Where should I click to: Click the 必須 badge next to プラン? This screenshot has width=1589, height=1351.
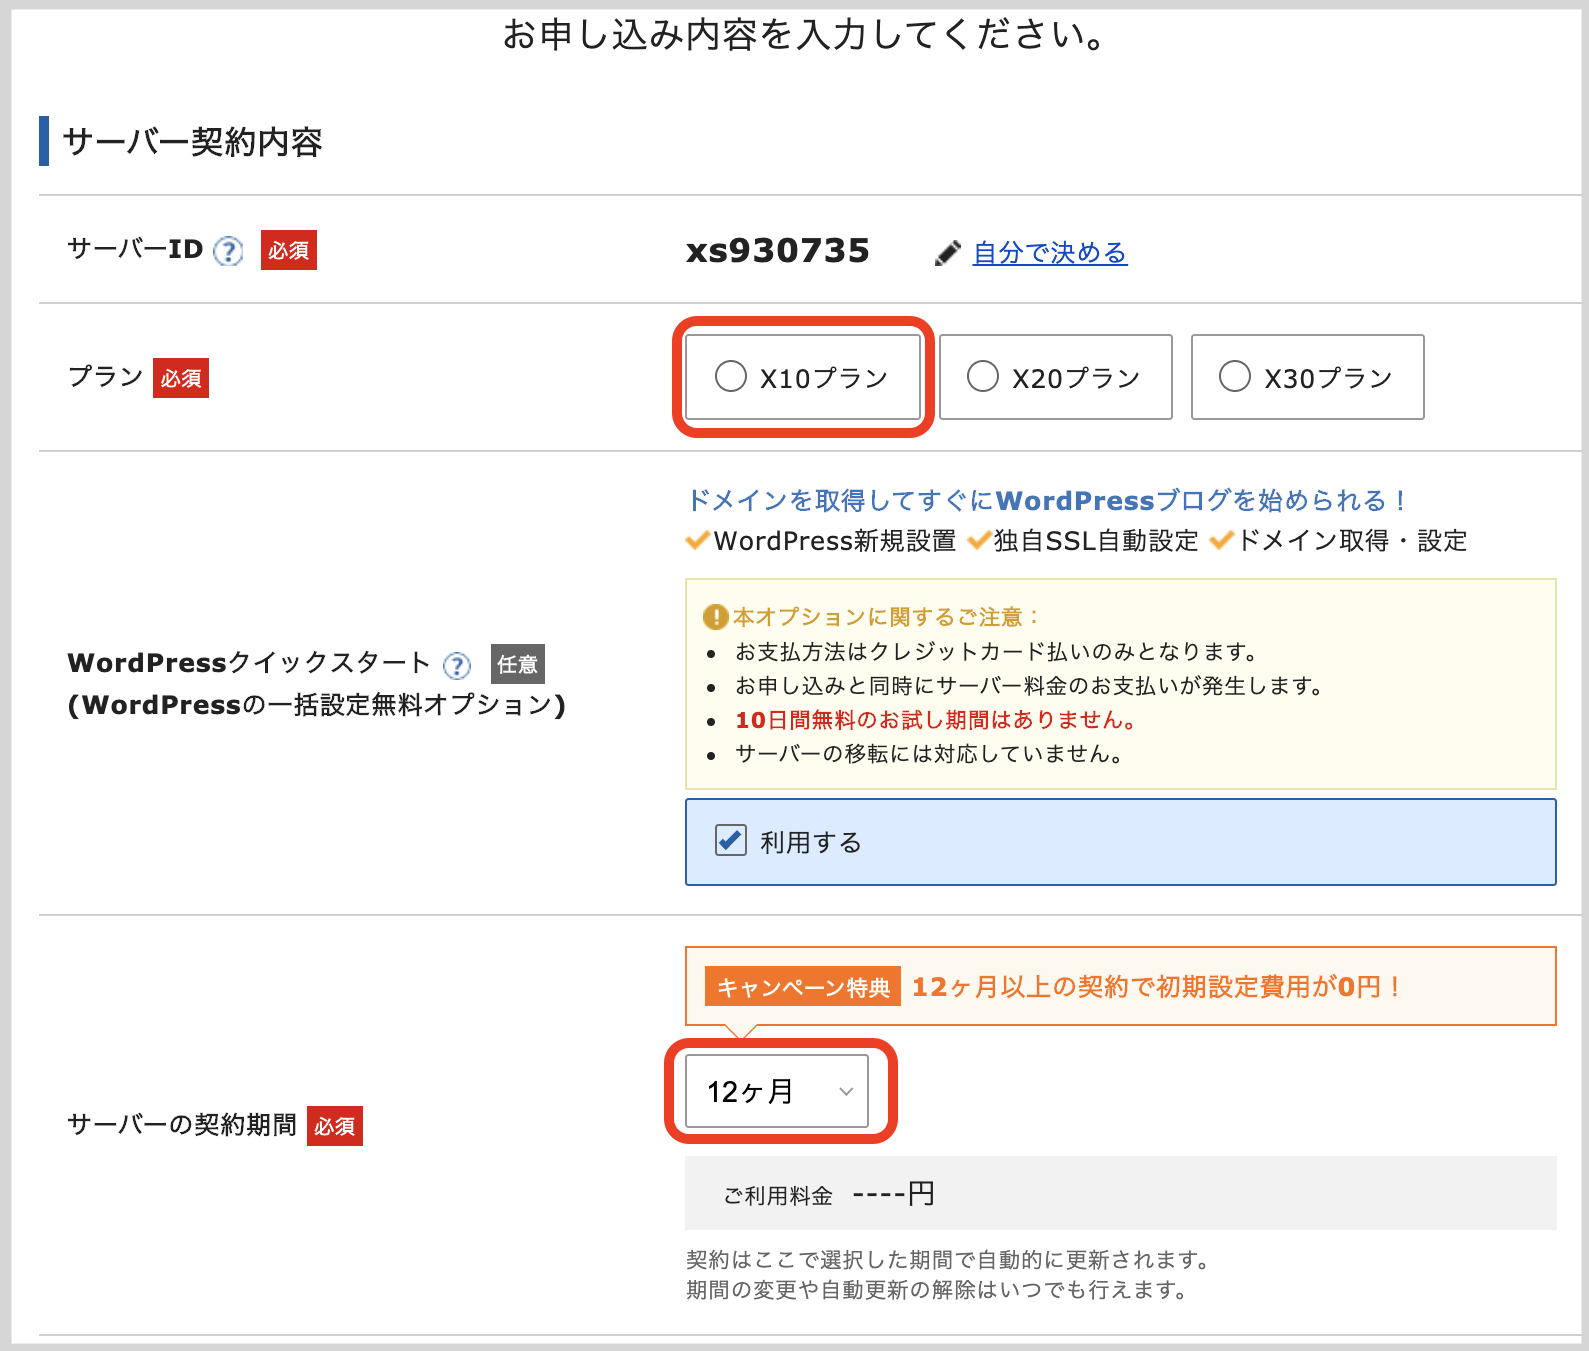click(x=181, y=378)
